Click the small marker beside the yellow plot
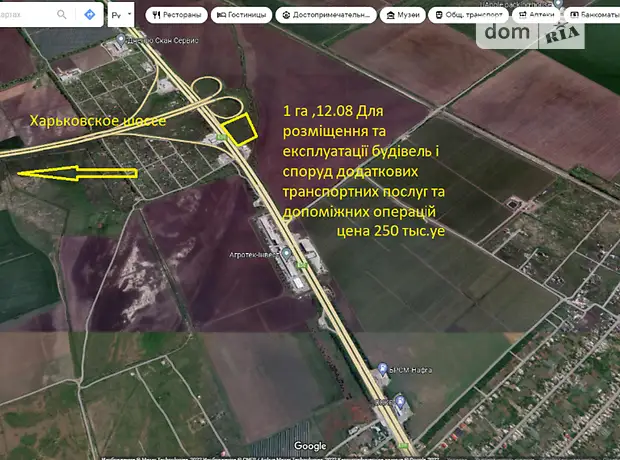Viewport: 620px width, 460px height. point(218,138)
